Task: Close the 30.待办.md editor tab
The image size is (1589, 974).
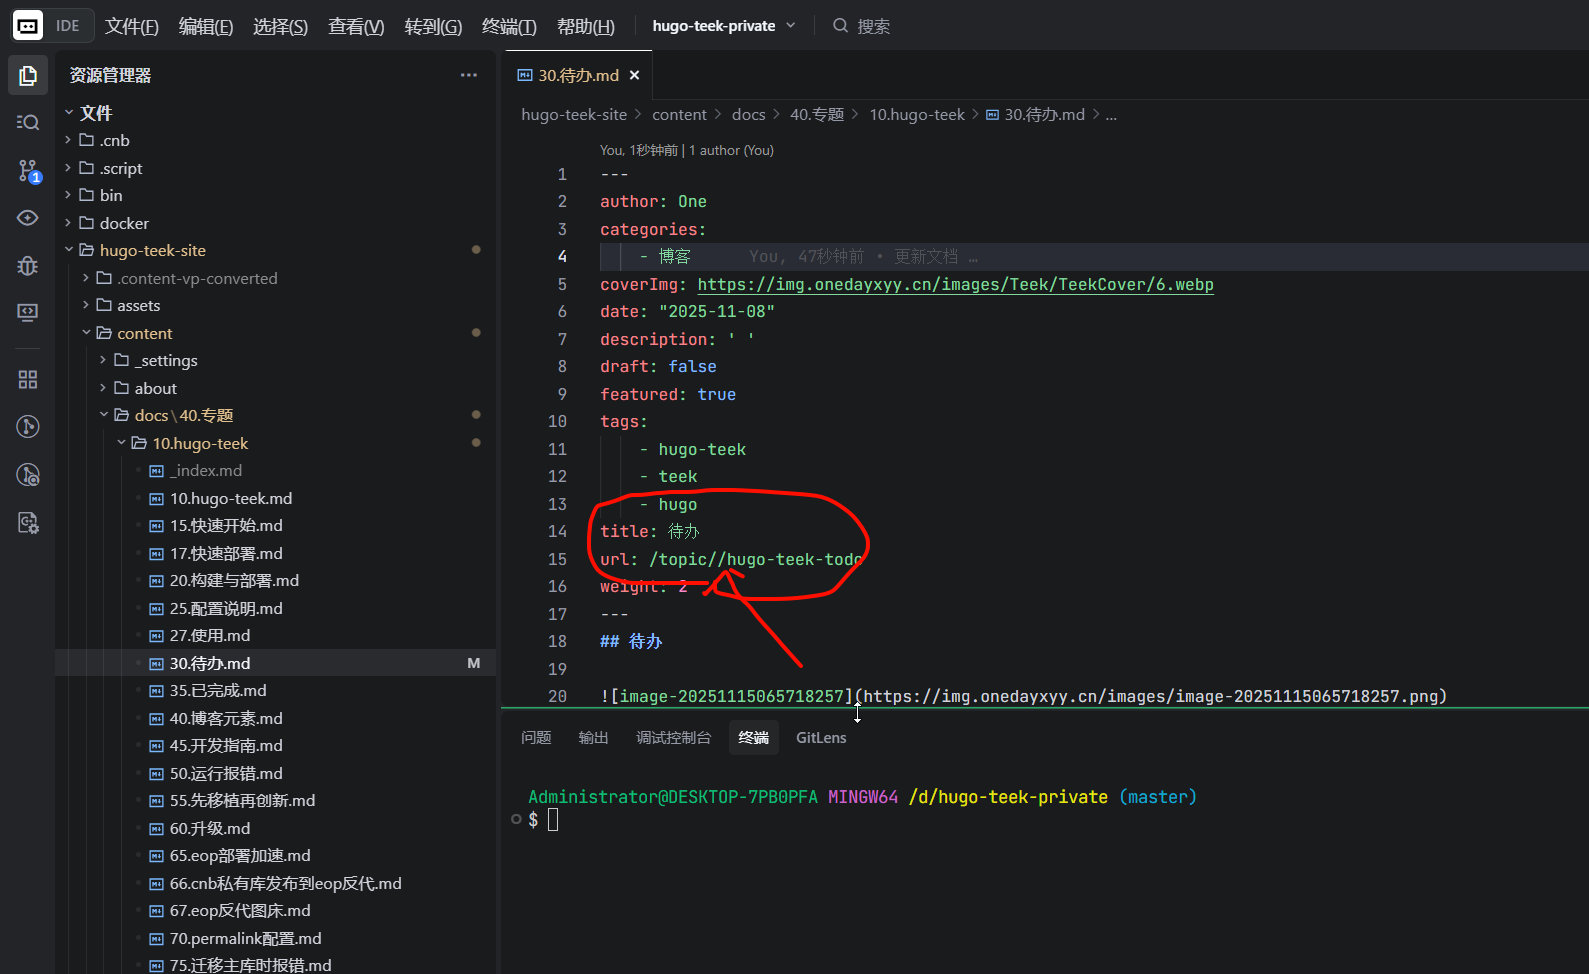Action: [x=634, y=76]
